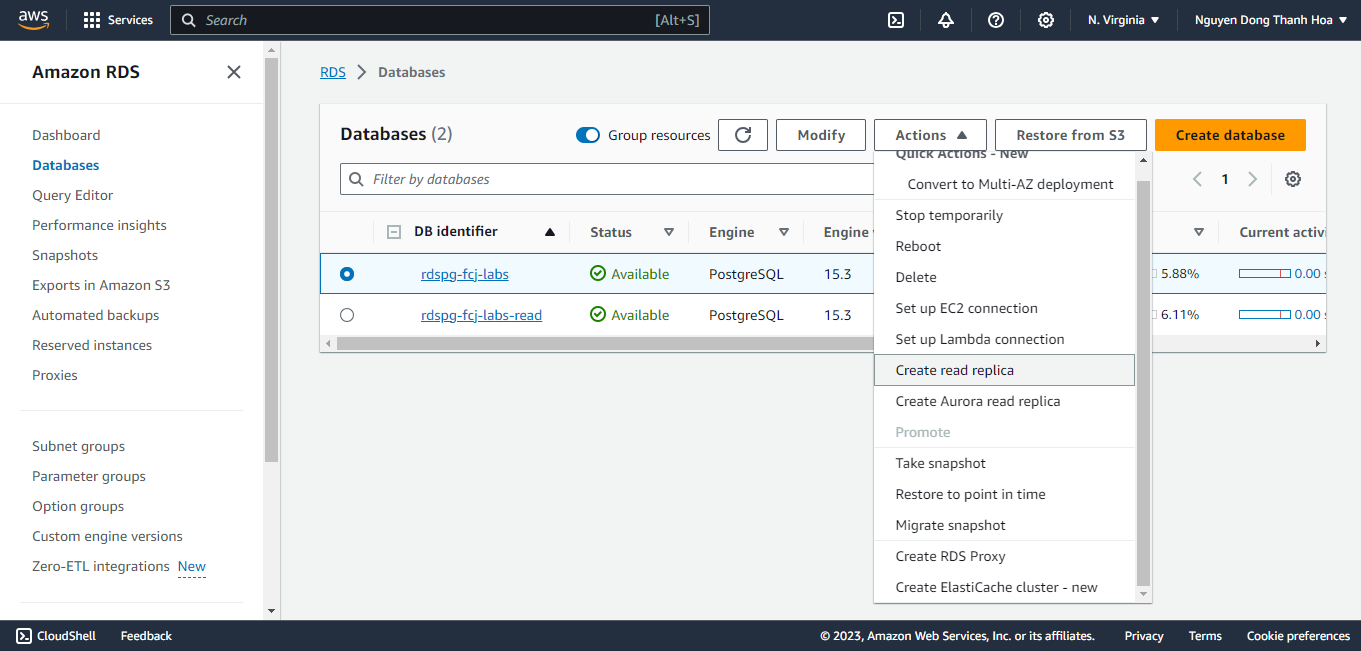The height and width of the screenshot is (651, 1361).
Task: Go to previous page arrow
Action: 1197,179
